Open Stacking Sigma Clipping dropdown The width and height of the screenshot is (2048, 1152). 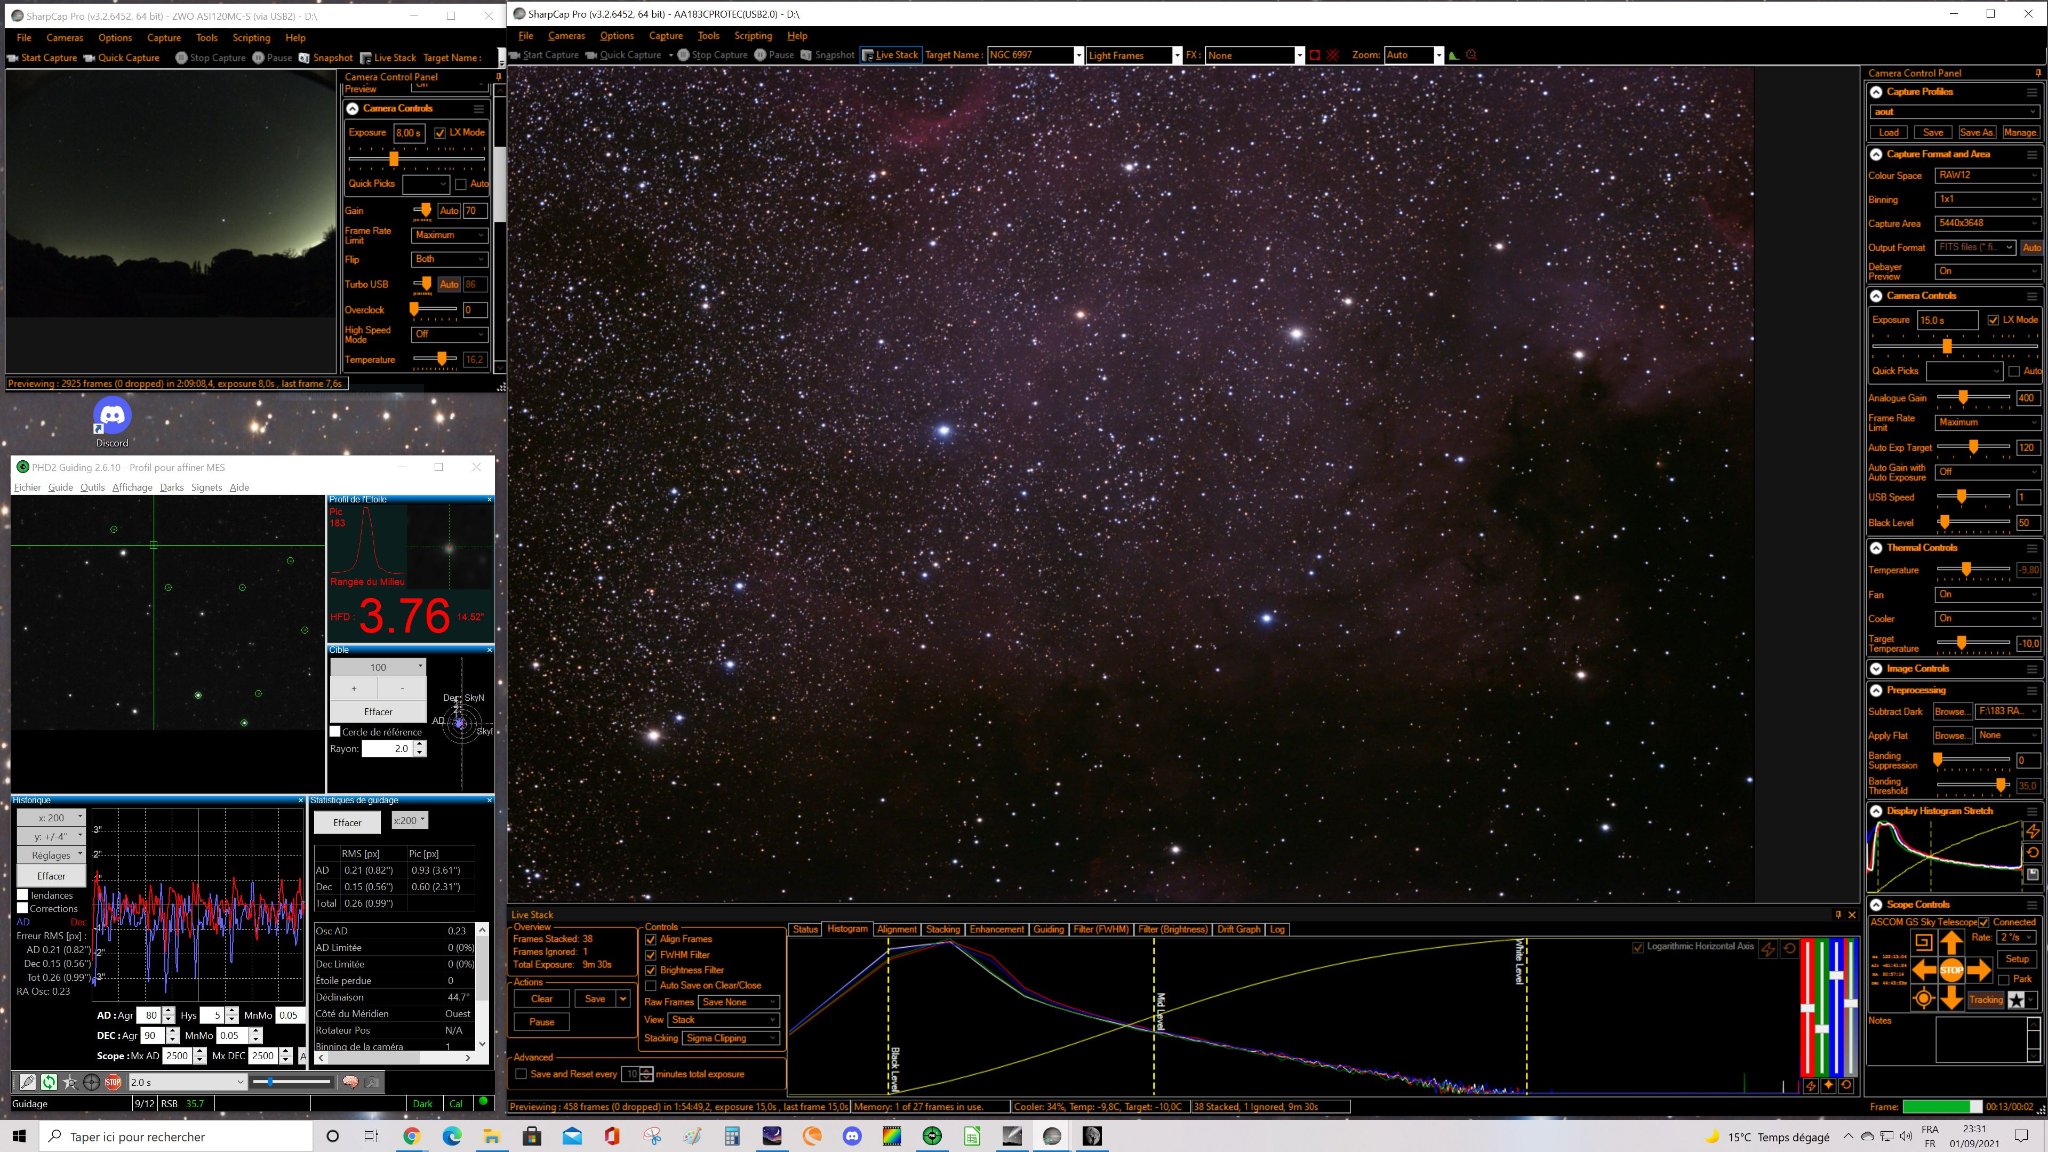tap(731, 1038)
